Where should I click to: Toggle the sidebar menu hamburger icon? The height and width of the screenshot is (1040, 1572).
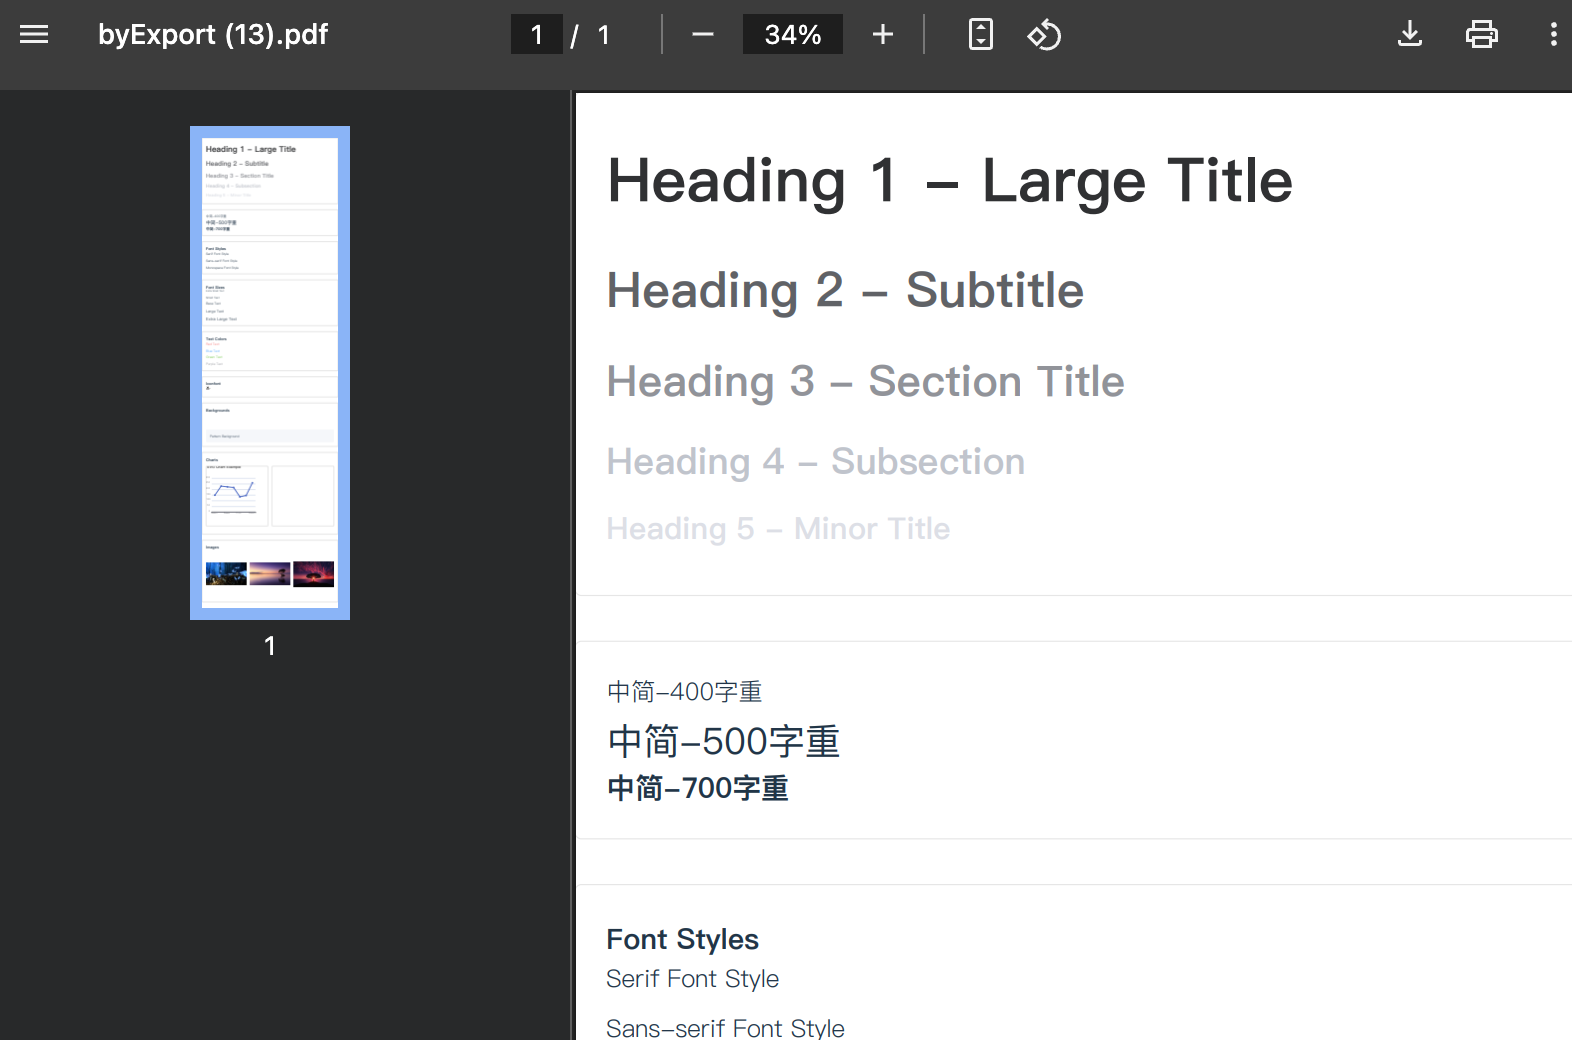point(34,35)
